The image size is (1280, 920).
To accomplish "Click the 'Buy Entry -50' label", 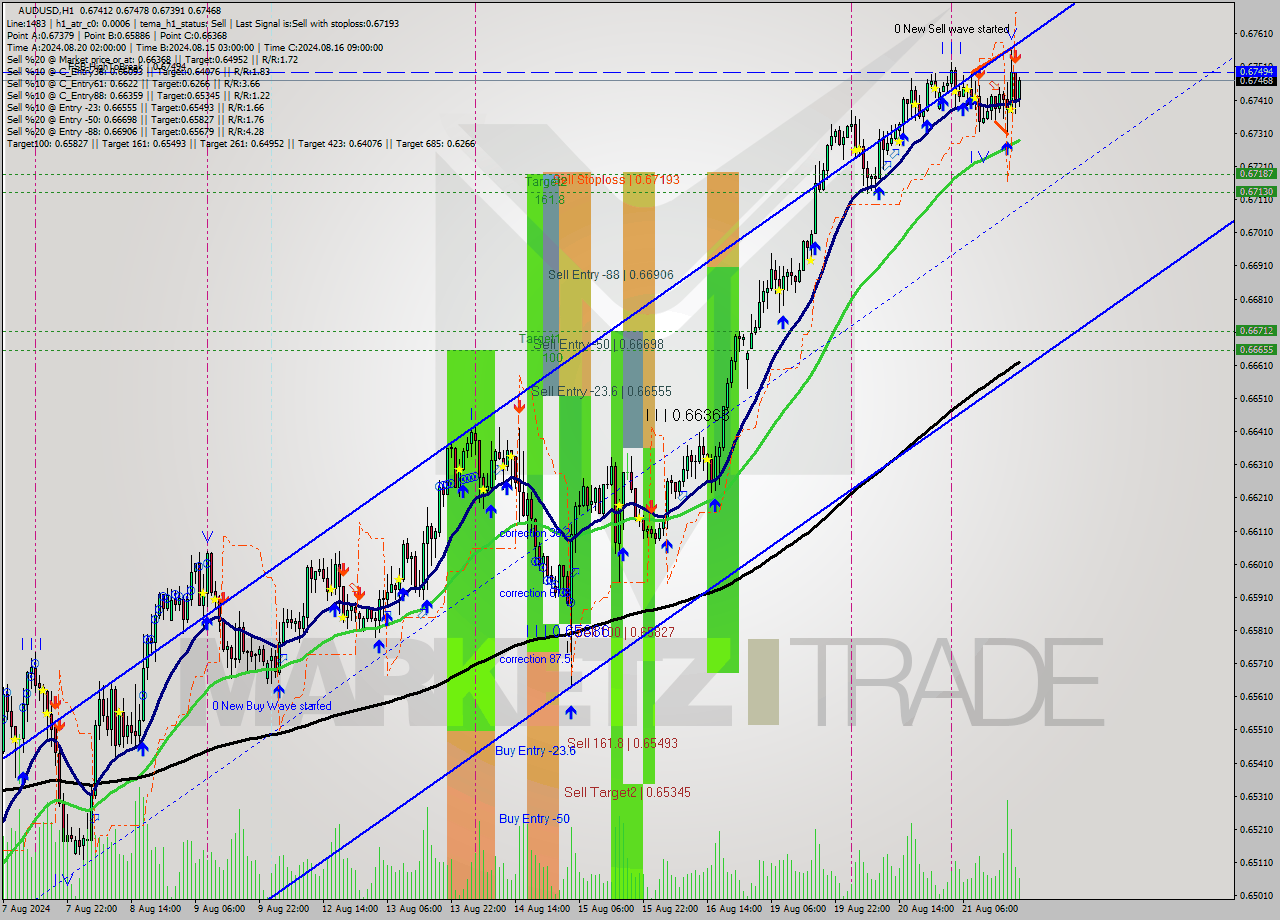I will (x=534, y=819).
